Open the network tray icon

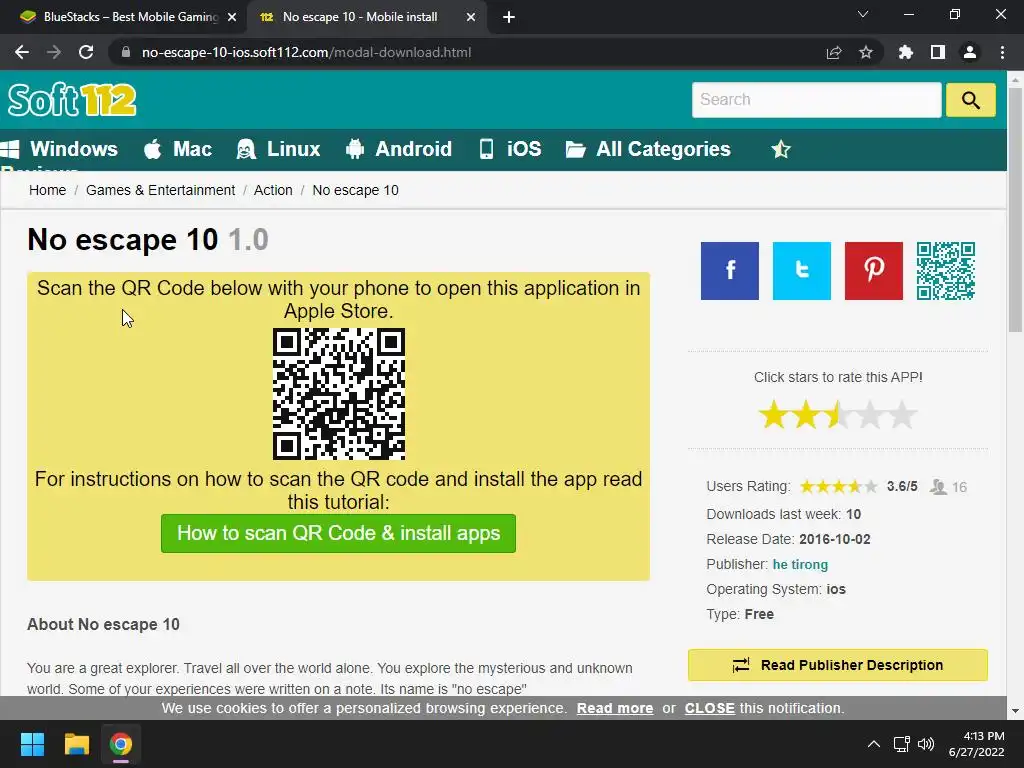point(902,744)
